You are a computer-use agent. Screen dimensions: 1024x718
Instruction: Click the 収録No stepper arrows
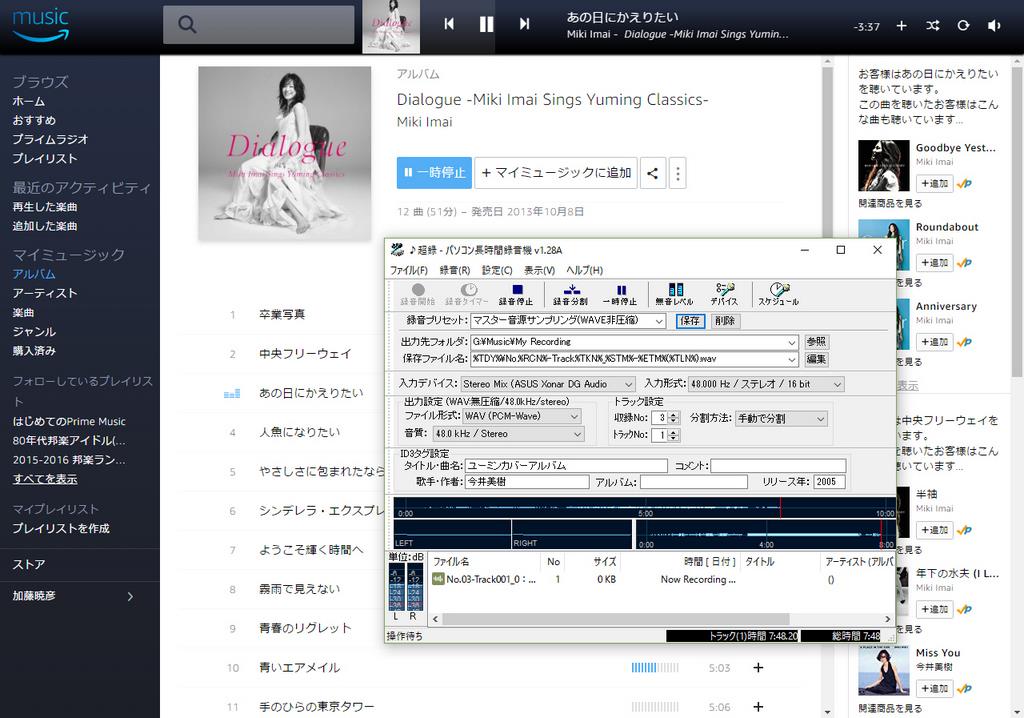pos(674,417)
